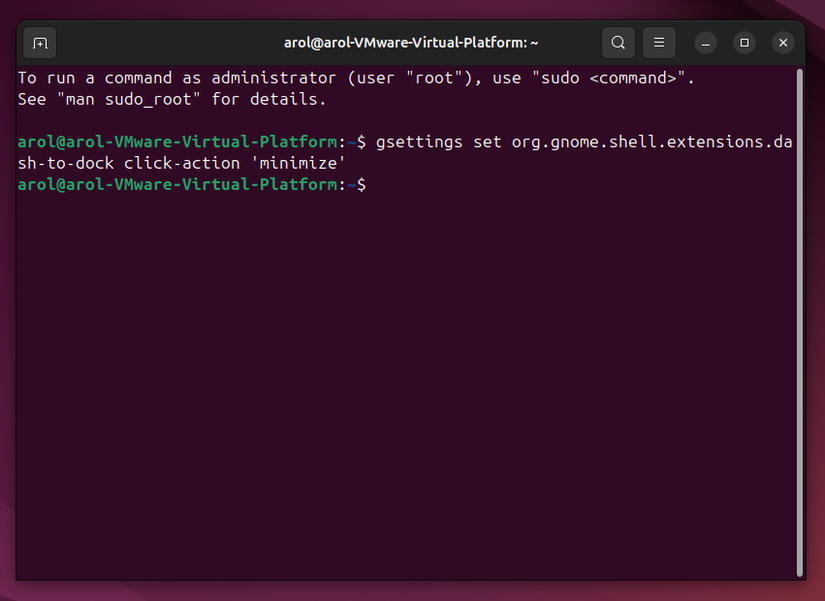Screen dimensions: 825x601
Task: Click the 'minimize' value in the command
Action: 295,163
